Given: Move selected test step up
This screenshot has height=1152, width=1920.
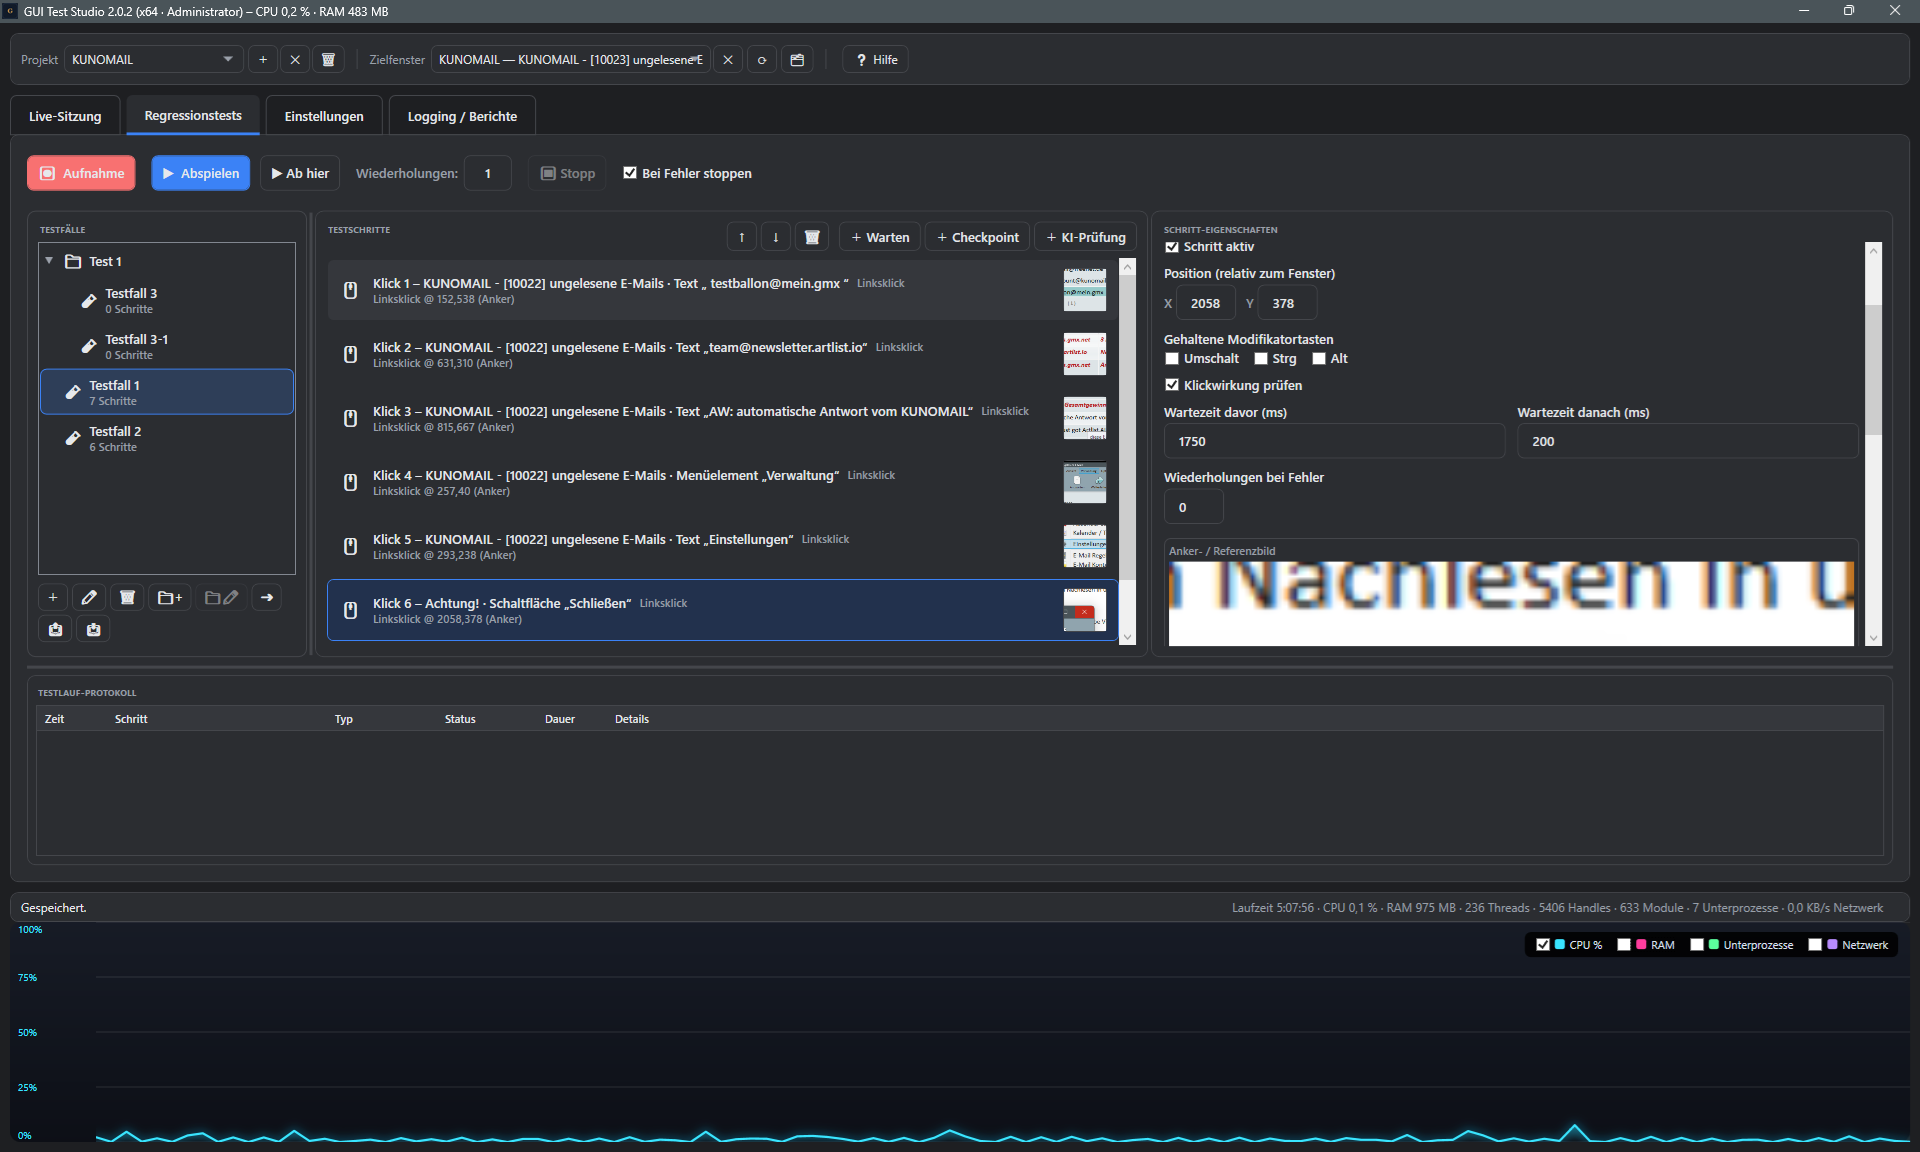Looking at the screenshot, I should click(x=741, y=237).
